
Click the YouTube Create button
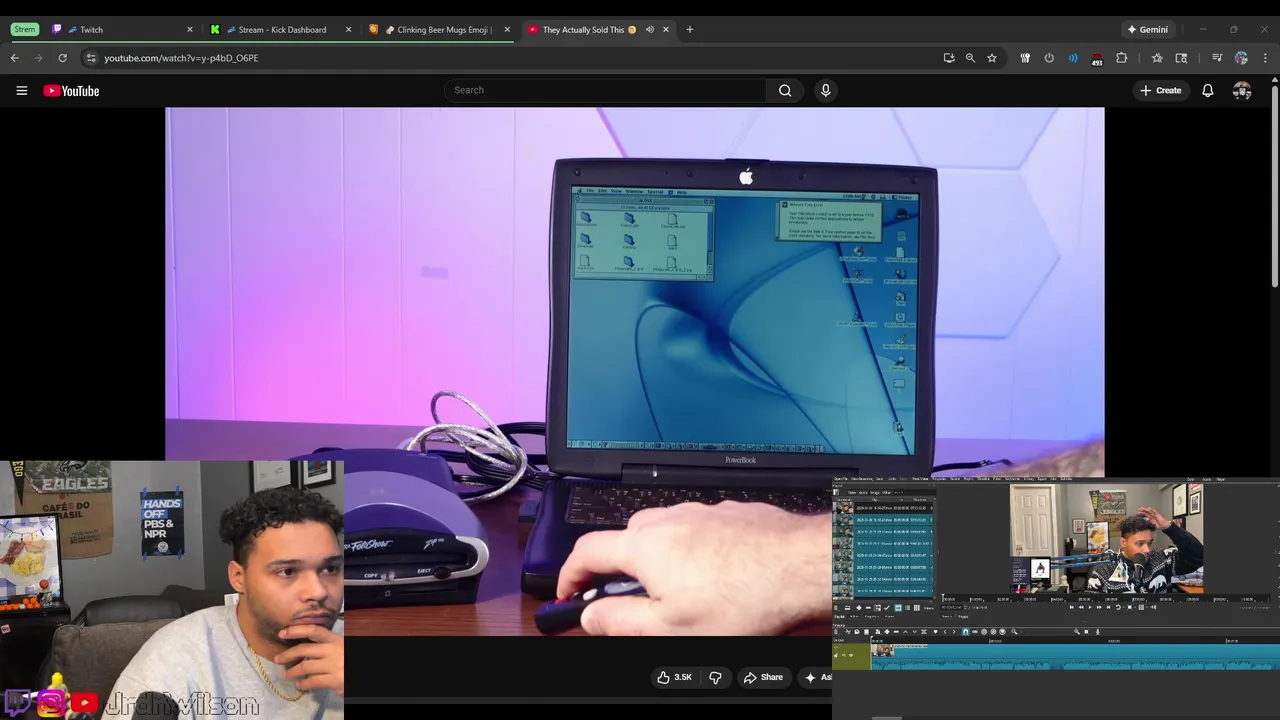click(1161, 90)
